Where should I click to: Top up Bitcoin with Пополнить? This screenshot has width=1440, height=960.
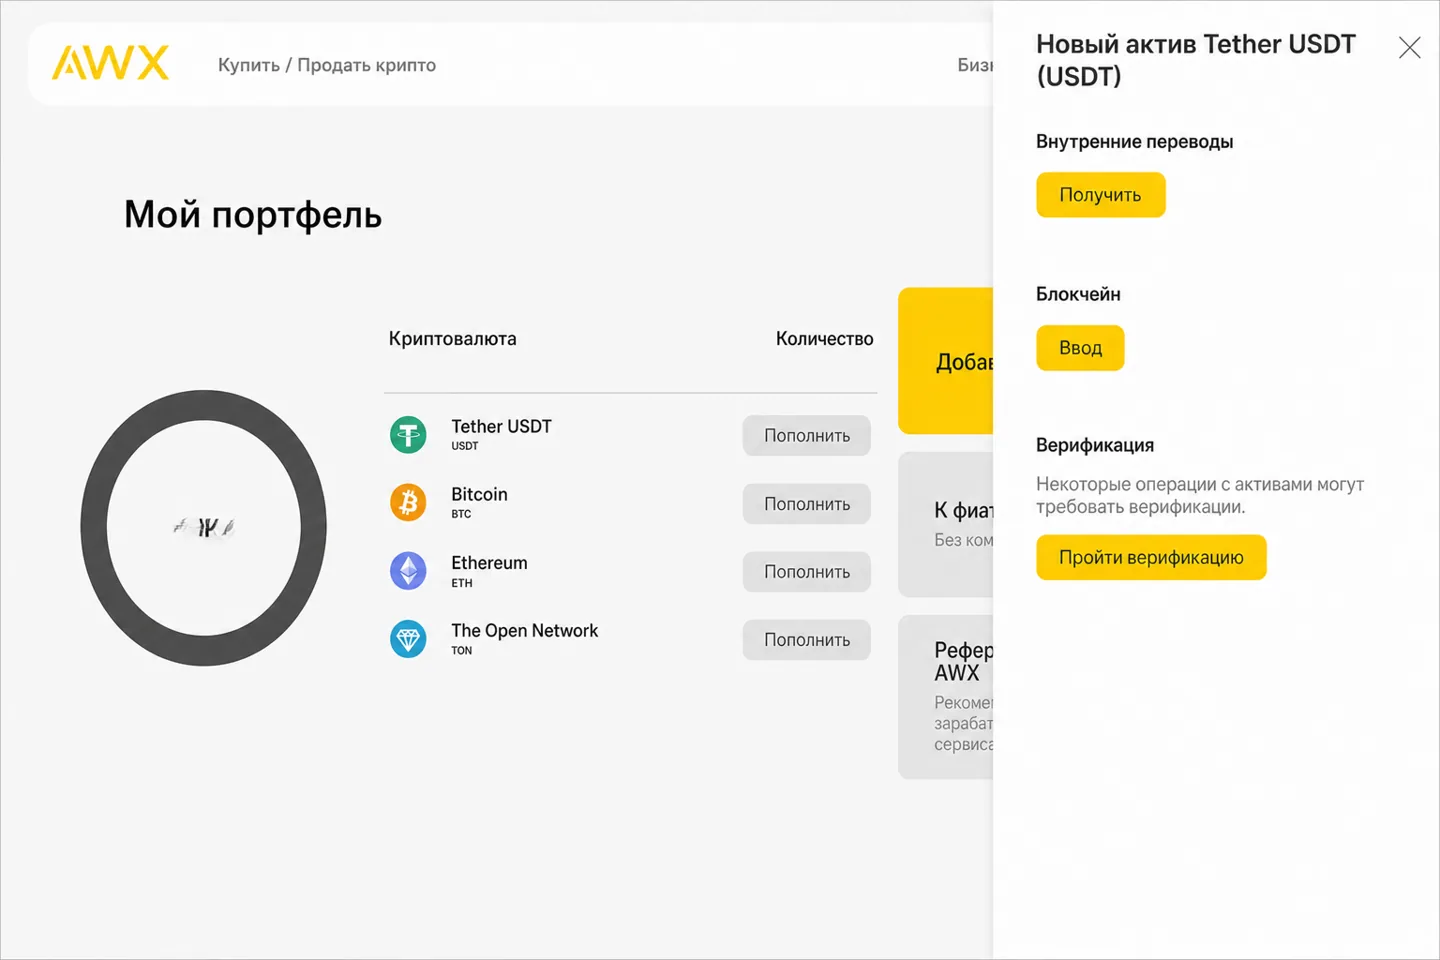point(807,504)
